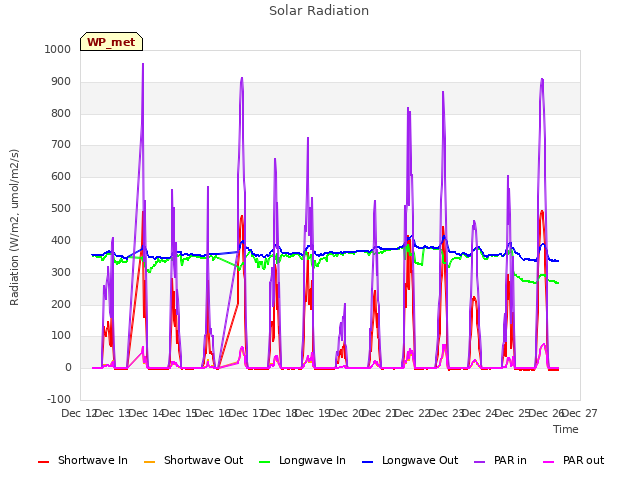The height and width of the screenshot is (480, 640).
Task: Click the WP_met label box
Action: 111,42
